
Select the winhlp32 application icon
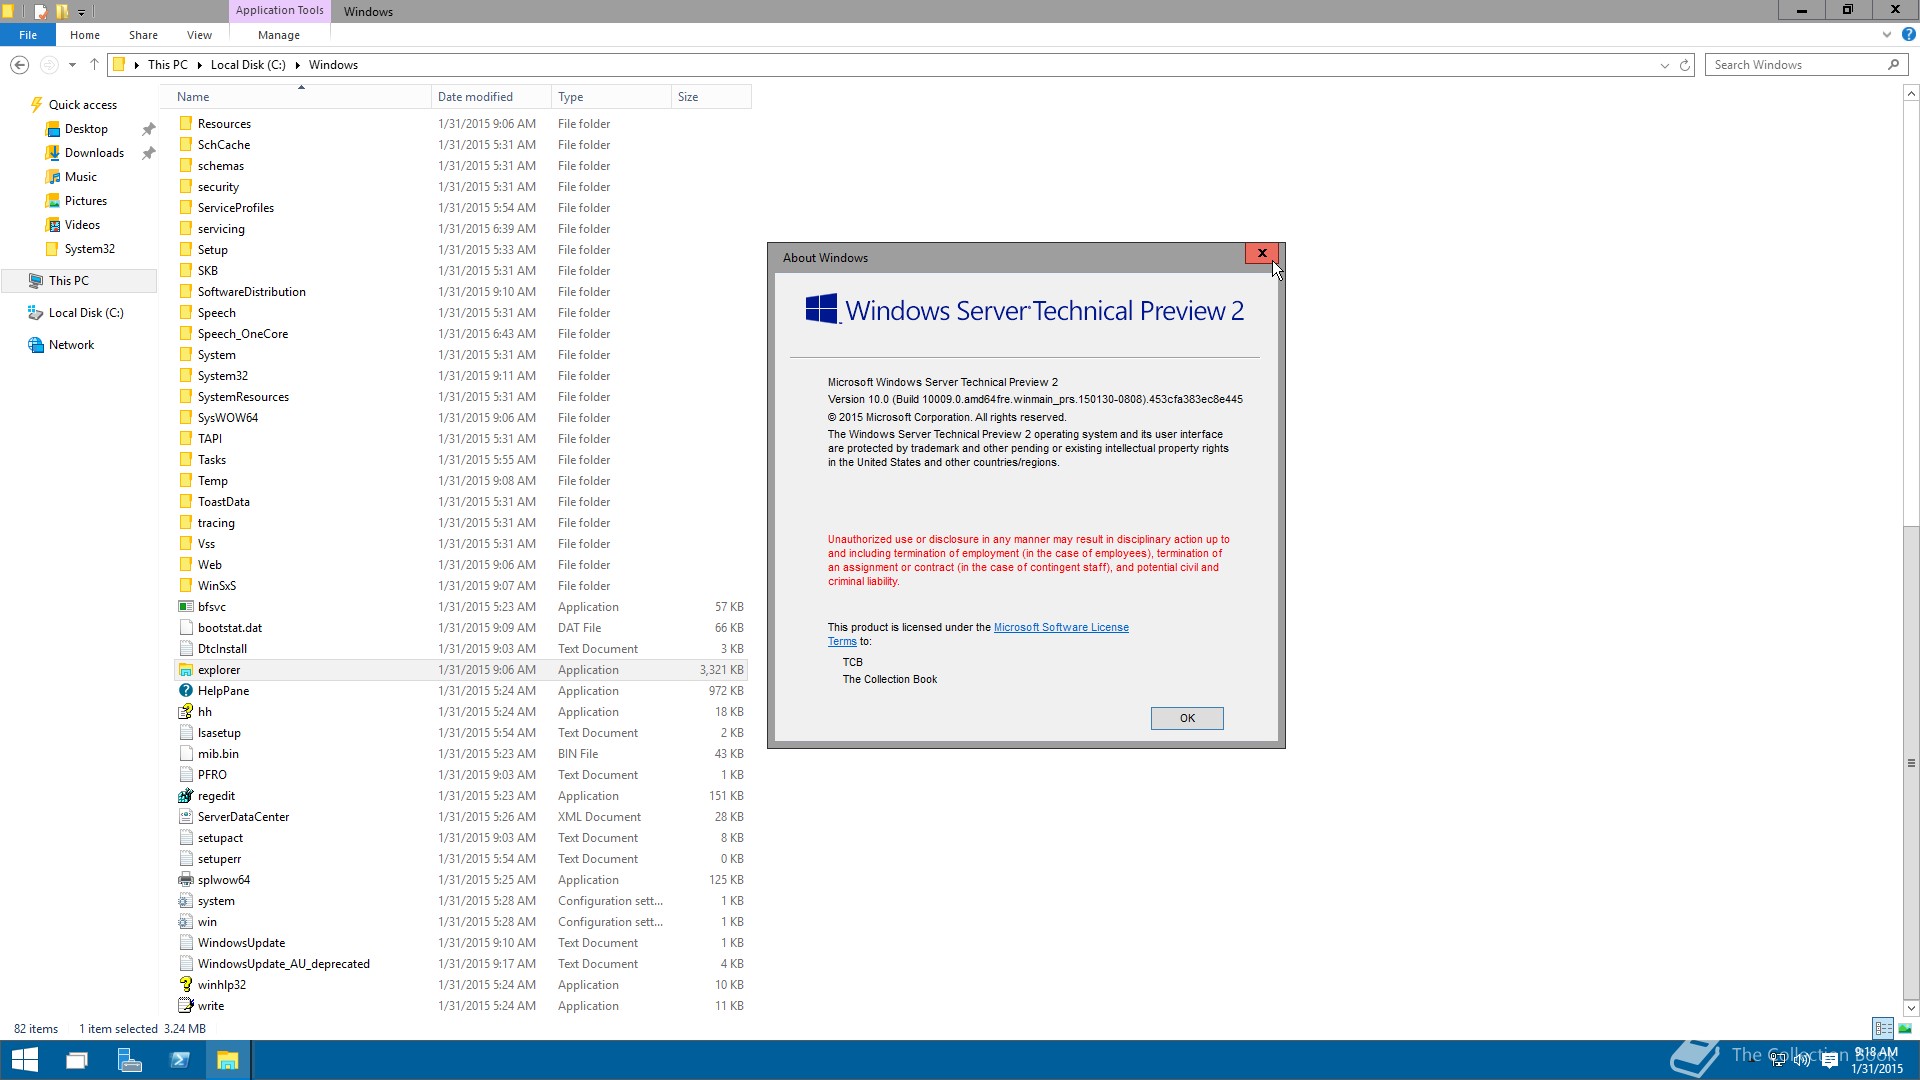186,985
